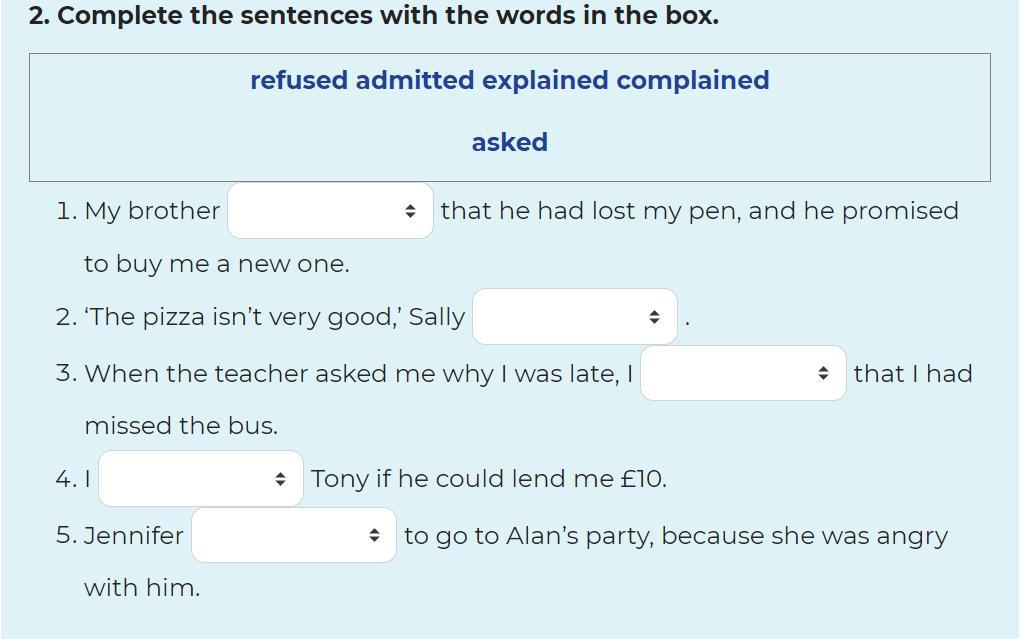Expand the dropdown after "Jennifer"
Screen dimensions: 1021x639
coord(294,535)
